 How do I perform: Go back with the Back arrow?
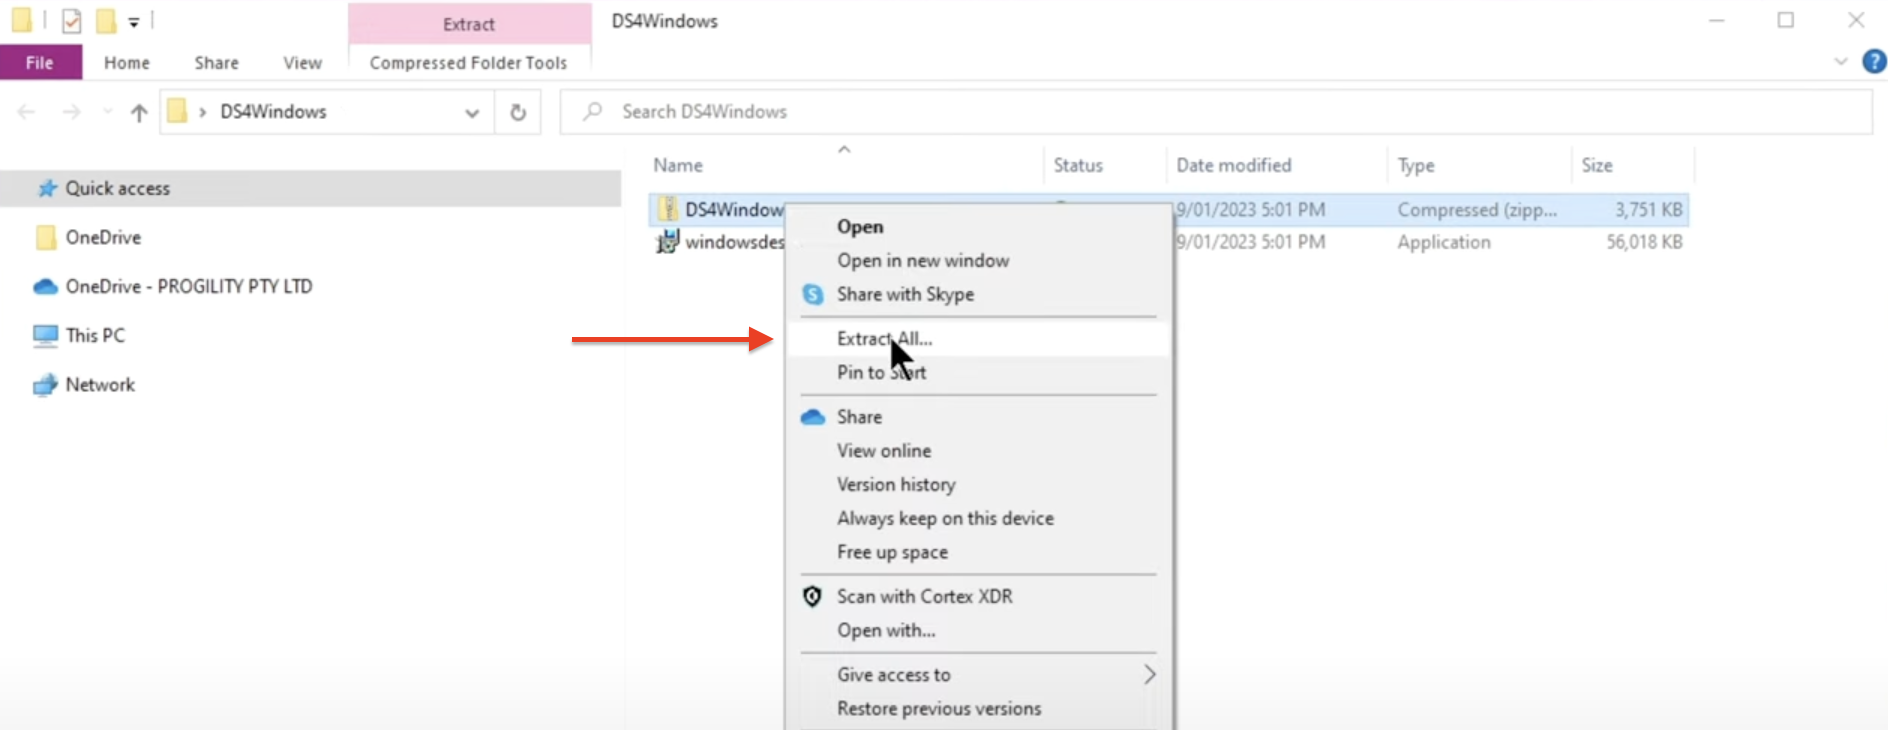click(27, 112)
